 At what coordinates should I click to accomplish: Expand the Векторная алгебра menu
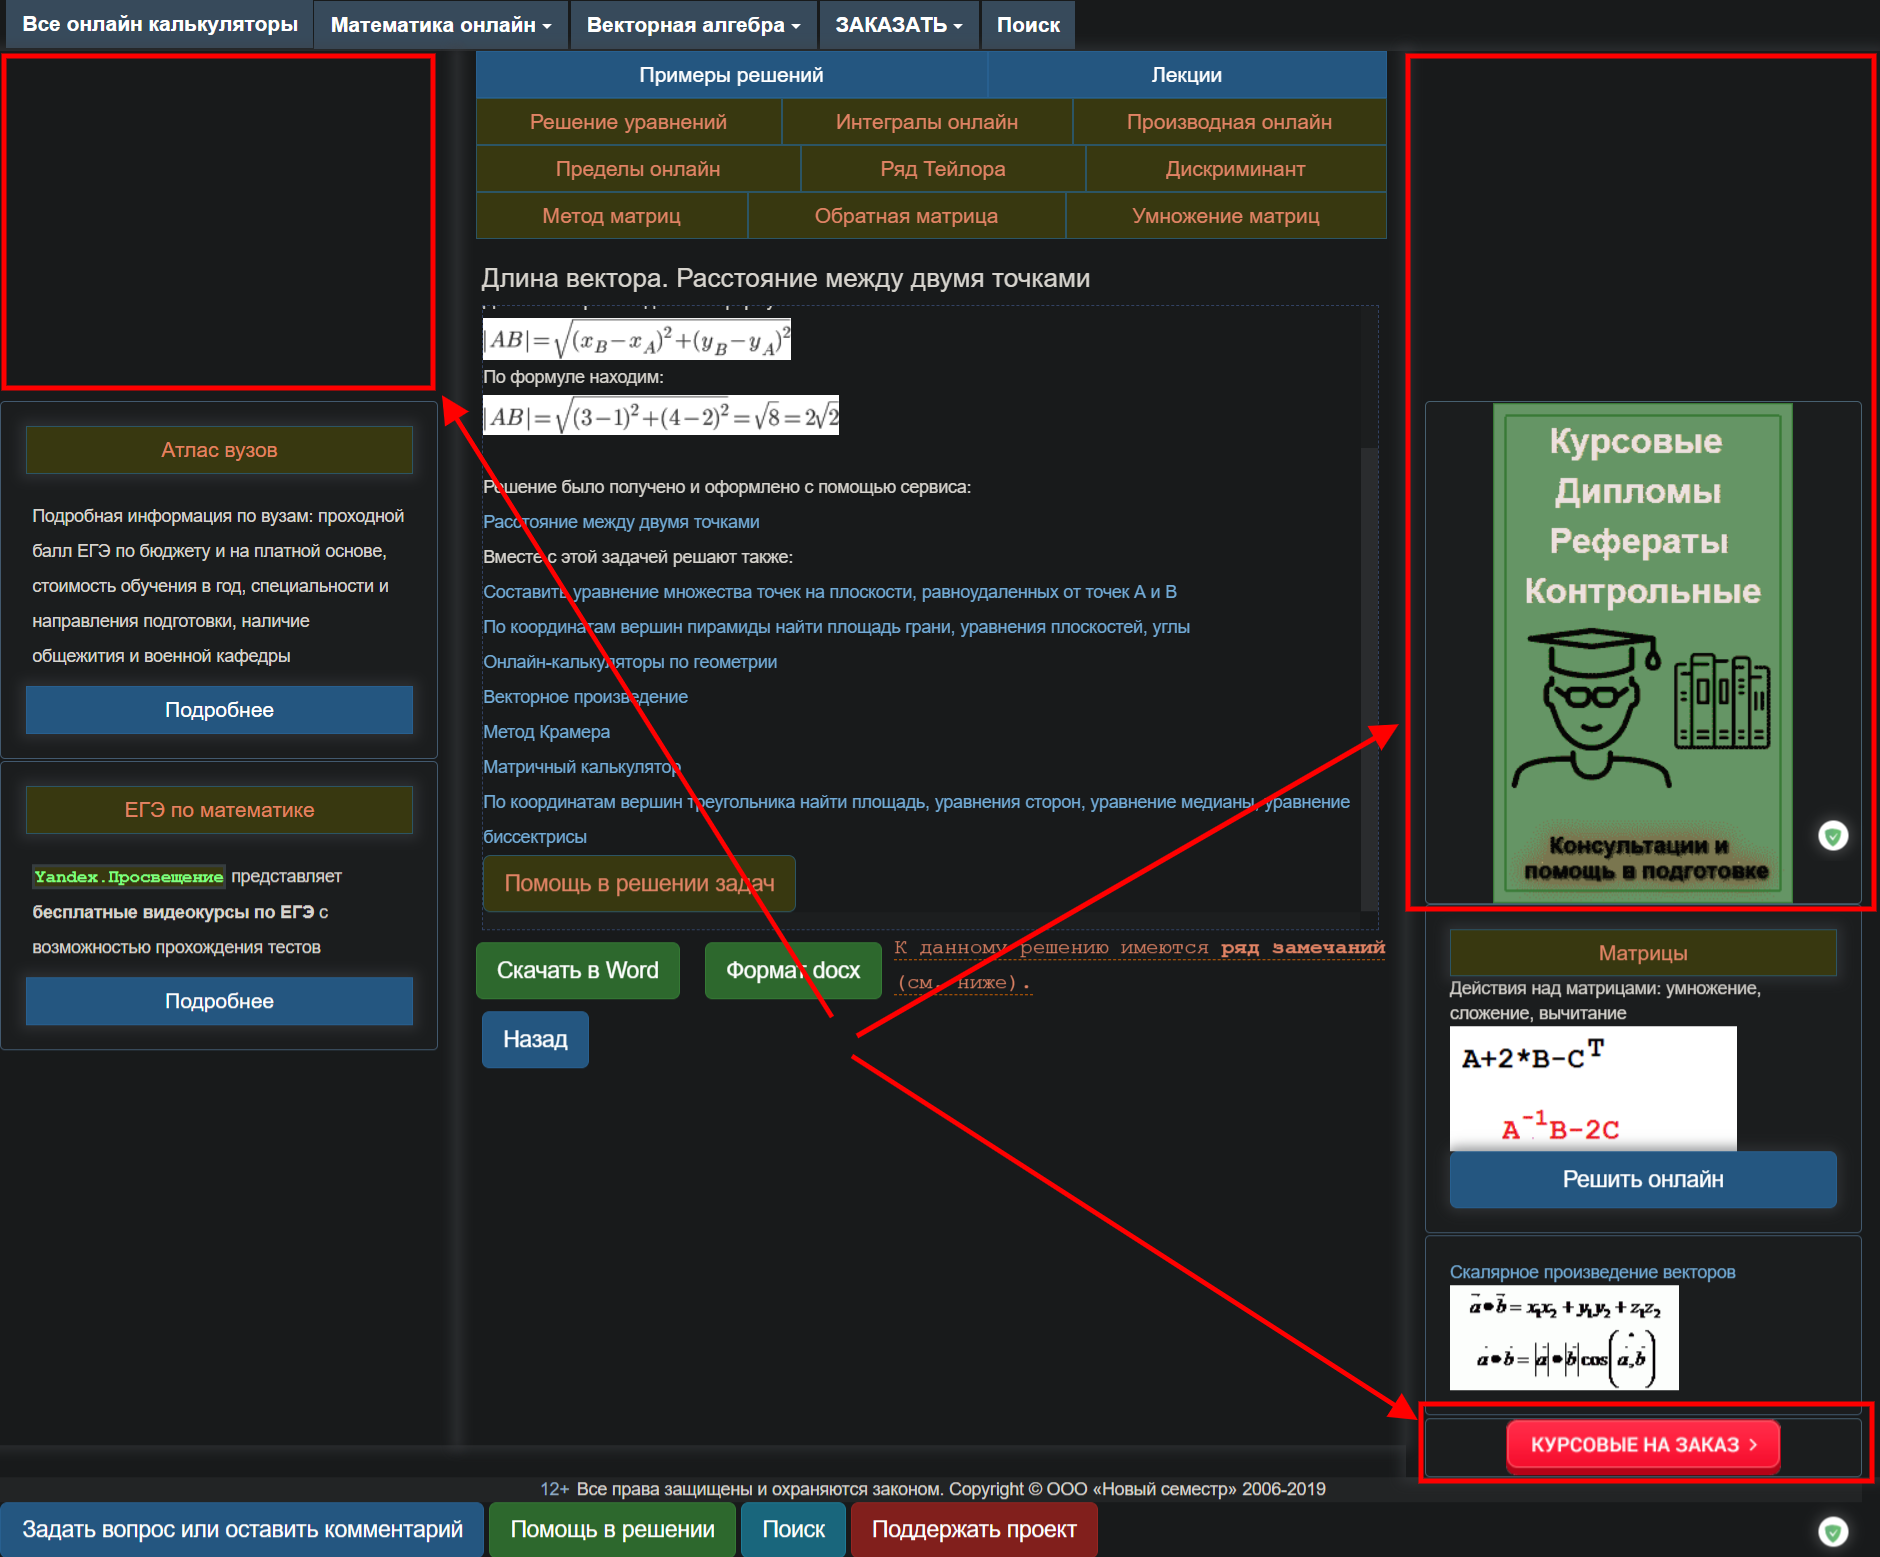click(x=692, y=25)
